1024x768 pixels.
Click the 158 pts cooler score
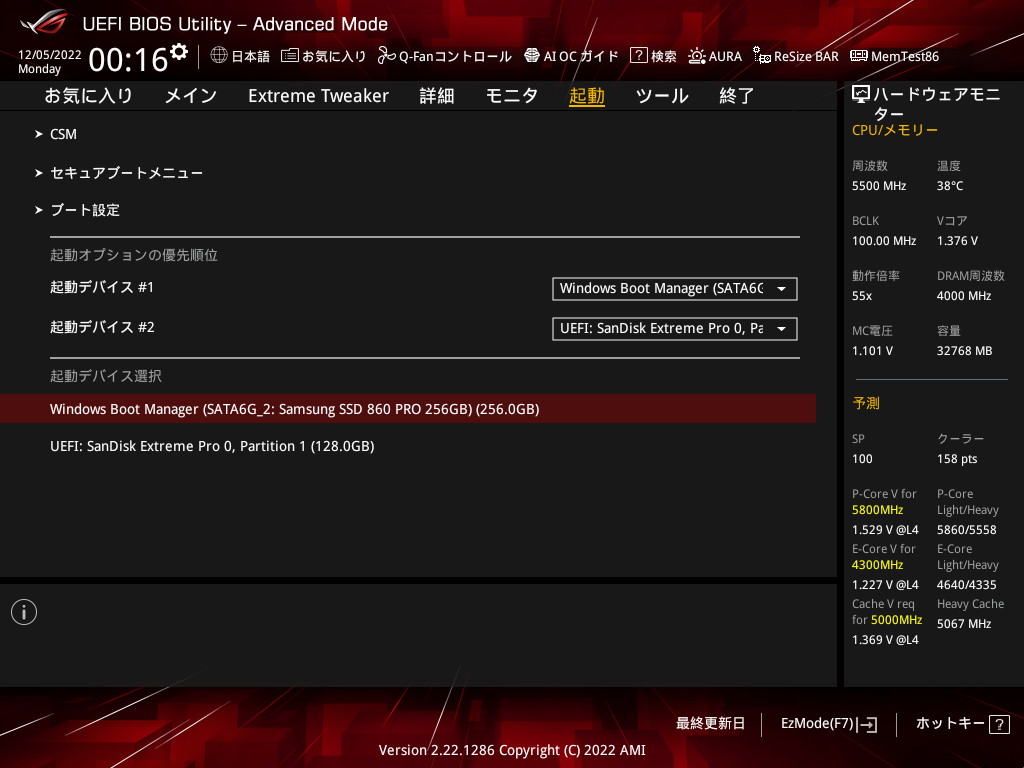pos(957,459)
